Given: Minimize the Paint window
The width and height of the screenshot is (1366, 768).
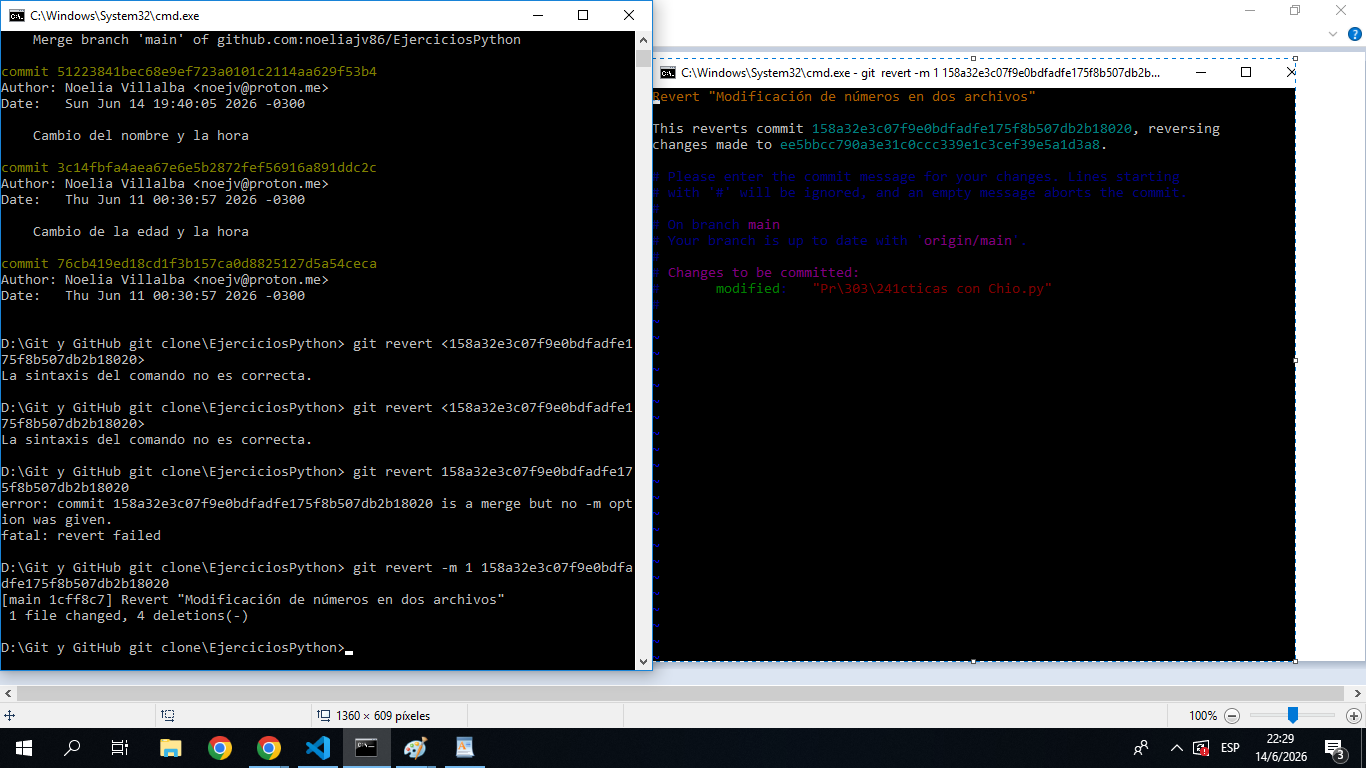Looking at the screenshot, I should [1250, 10].
